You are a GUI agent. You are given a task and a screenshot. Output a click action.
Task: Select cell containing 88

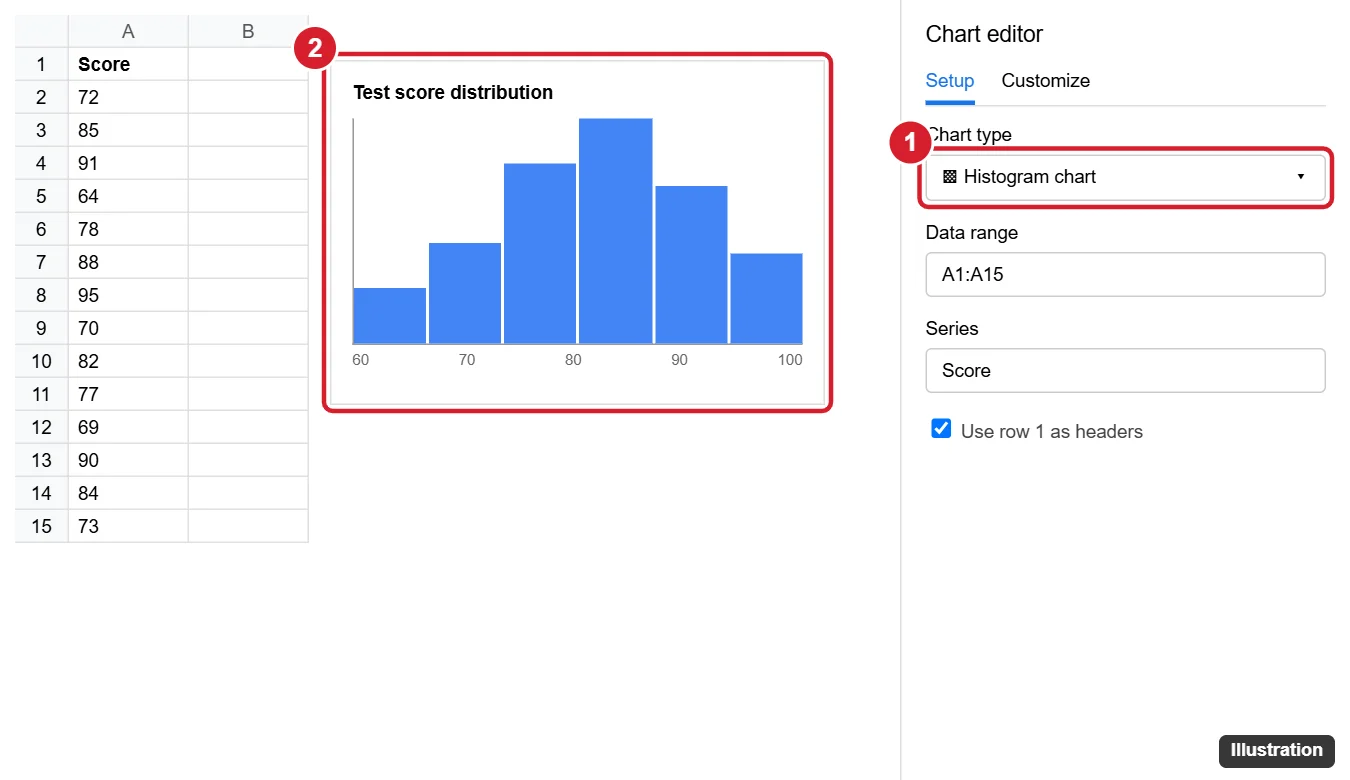[x=128, y=262]
